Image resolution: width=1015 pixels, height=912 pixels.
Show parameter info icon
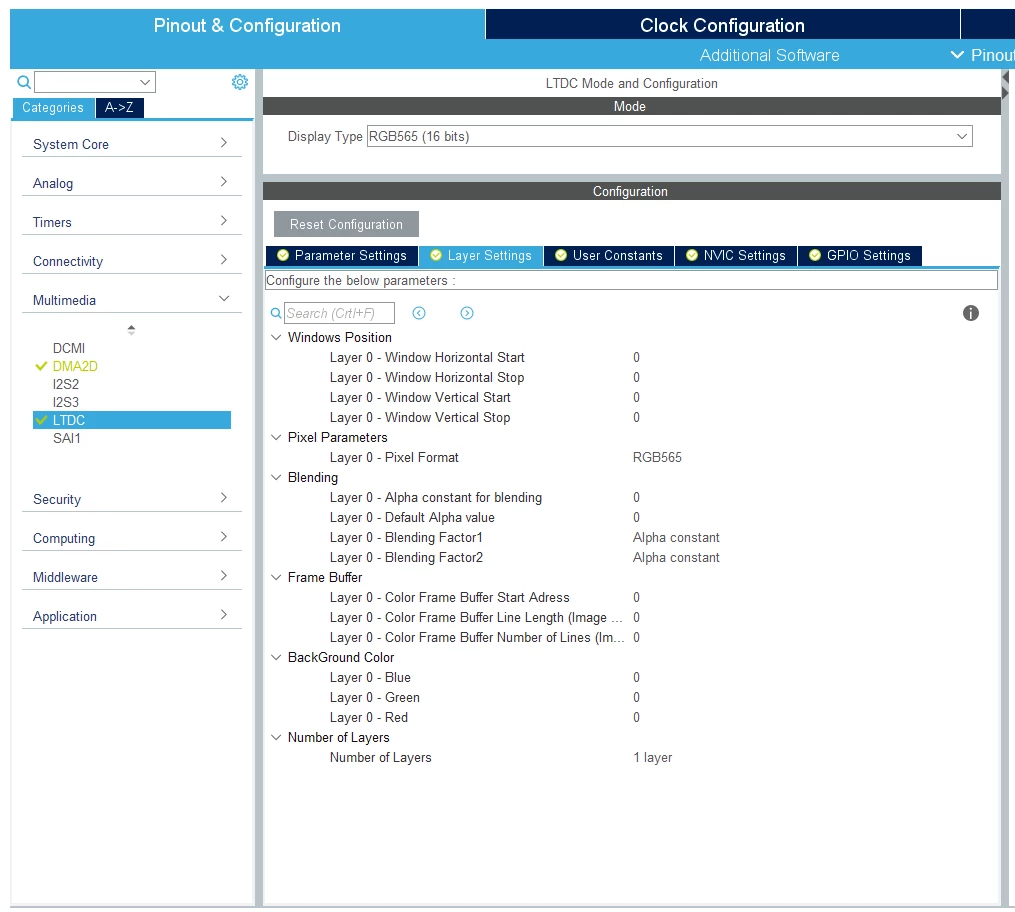[970, 313]
